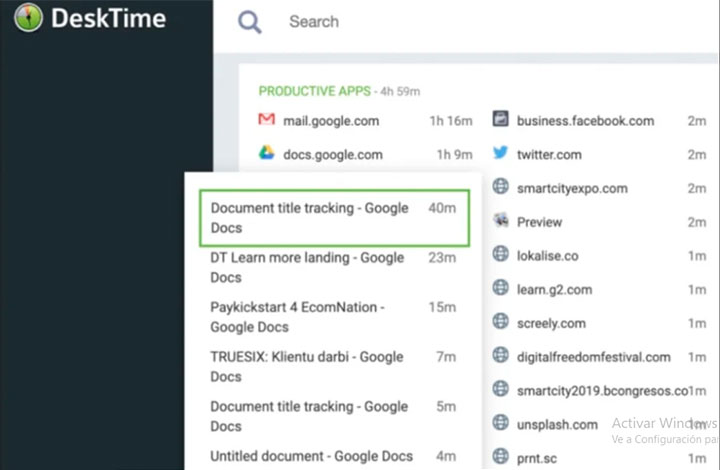Click the screely.com entry text
720x470 pixels.
(x=551, y=324)
